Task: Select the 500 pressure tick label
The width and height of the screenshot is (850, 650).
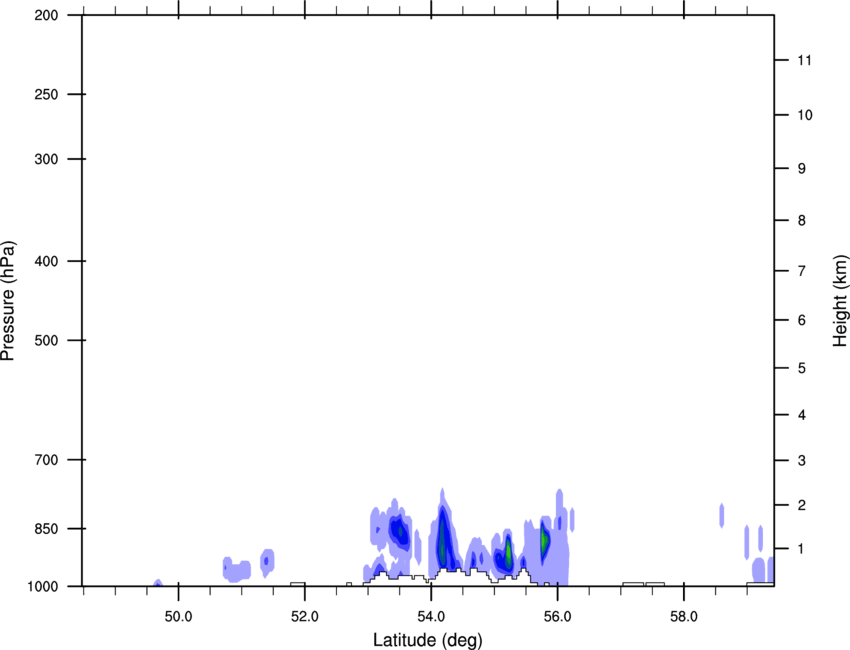Action: pyautogui.click(x=46, y=340)
